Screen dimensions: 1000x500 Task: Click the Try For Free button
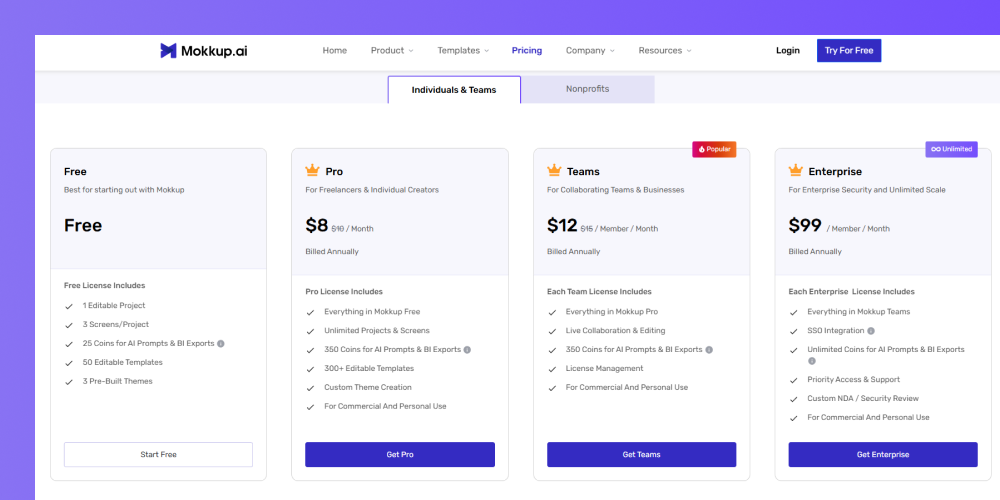pyautogui.click(x=849, y=50)
